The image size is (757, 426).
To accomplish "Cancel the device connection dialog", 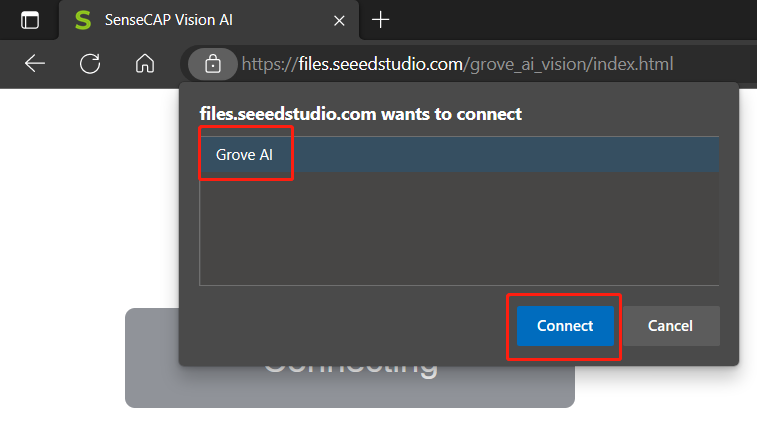I will coord(670,326).
